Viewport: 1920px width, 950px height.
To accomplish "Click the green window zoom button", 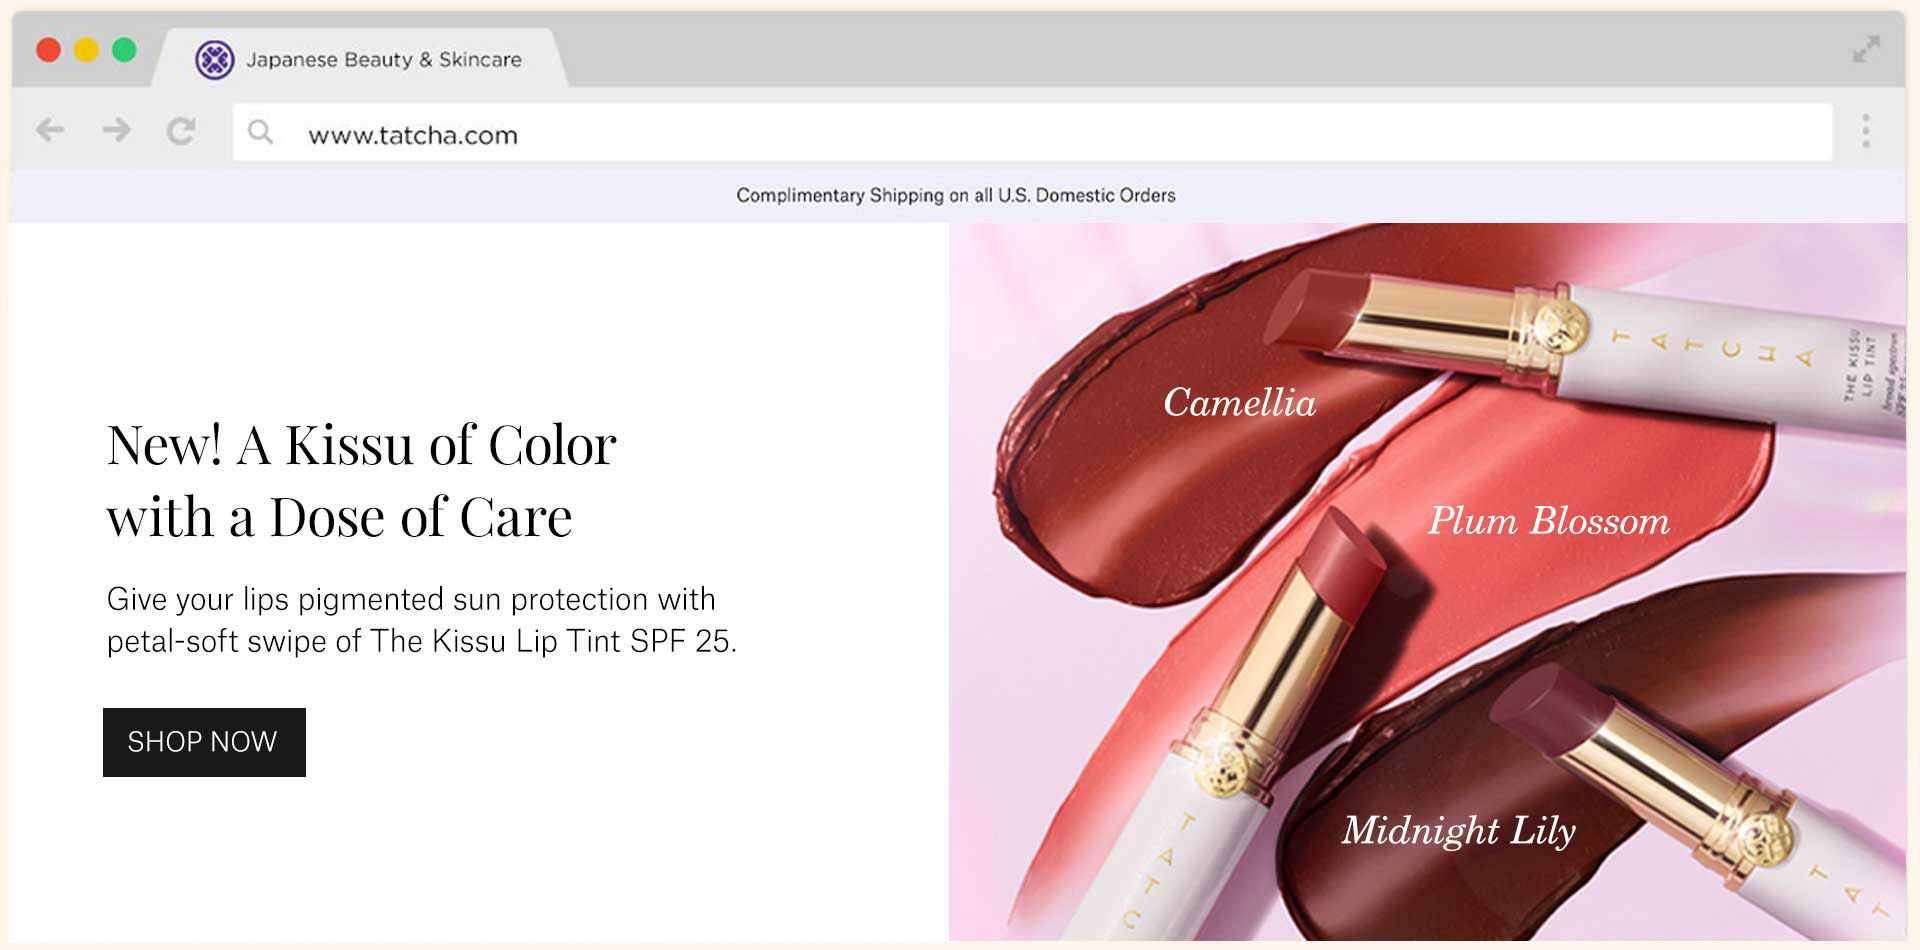I will [124, 49].
